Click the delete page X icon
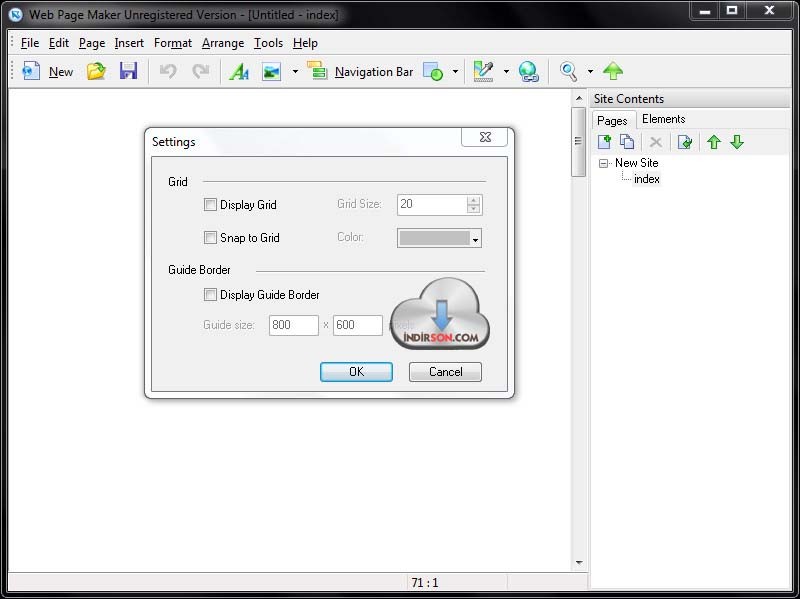Viewport: 800px width, 599px height. [656, 142]
